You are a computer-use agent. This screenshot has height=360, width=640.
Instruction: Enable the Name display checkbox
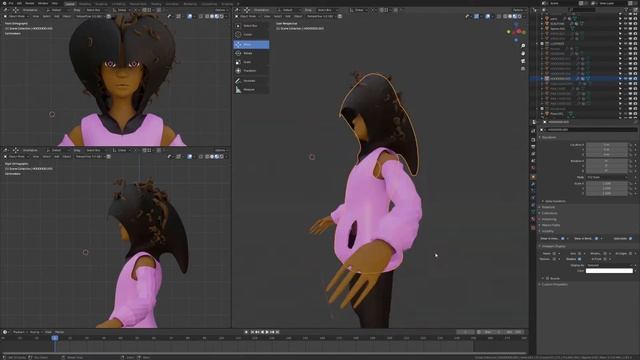coord(554,253)
